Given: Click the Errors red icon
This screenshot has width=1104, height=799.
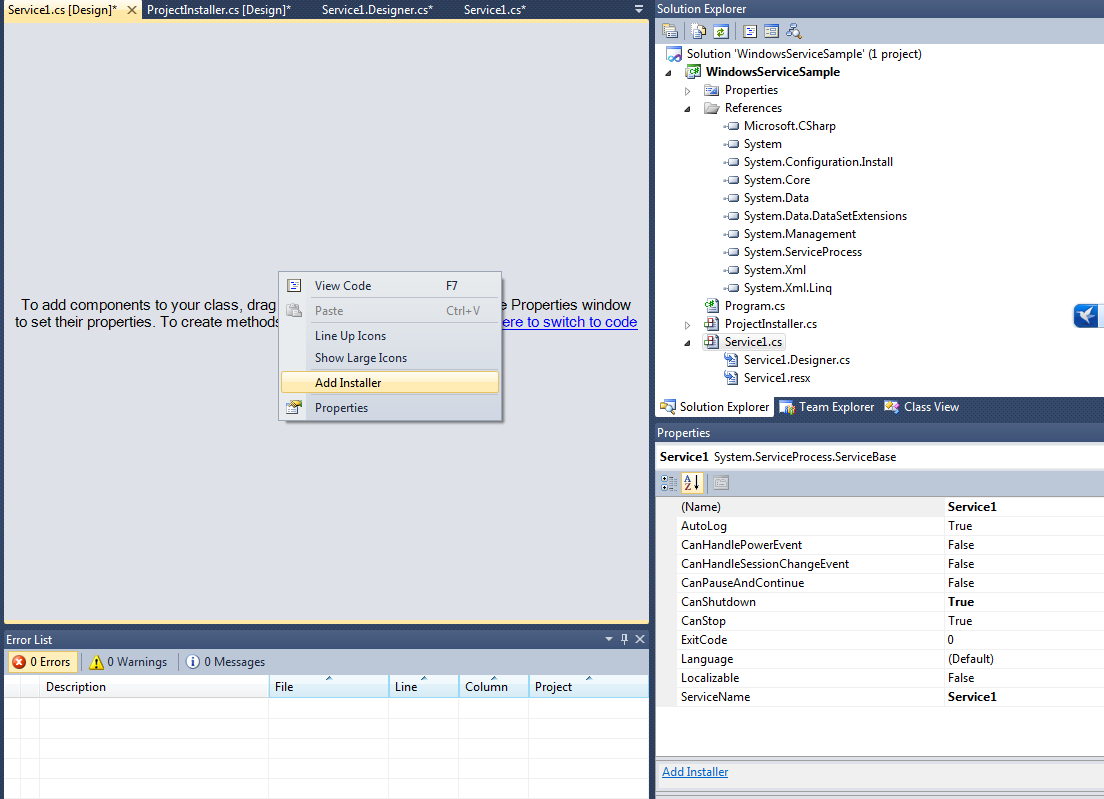Looking at the screenshot, I should pos(19,662).
